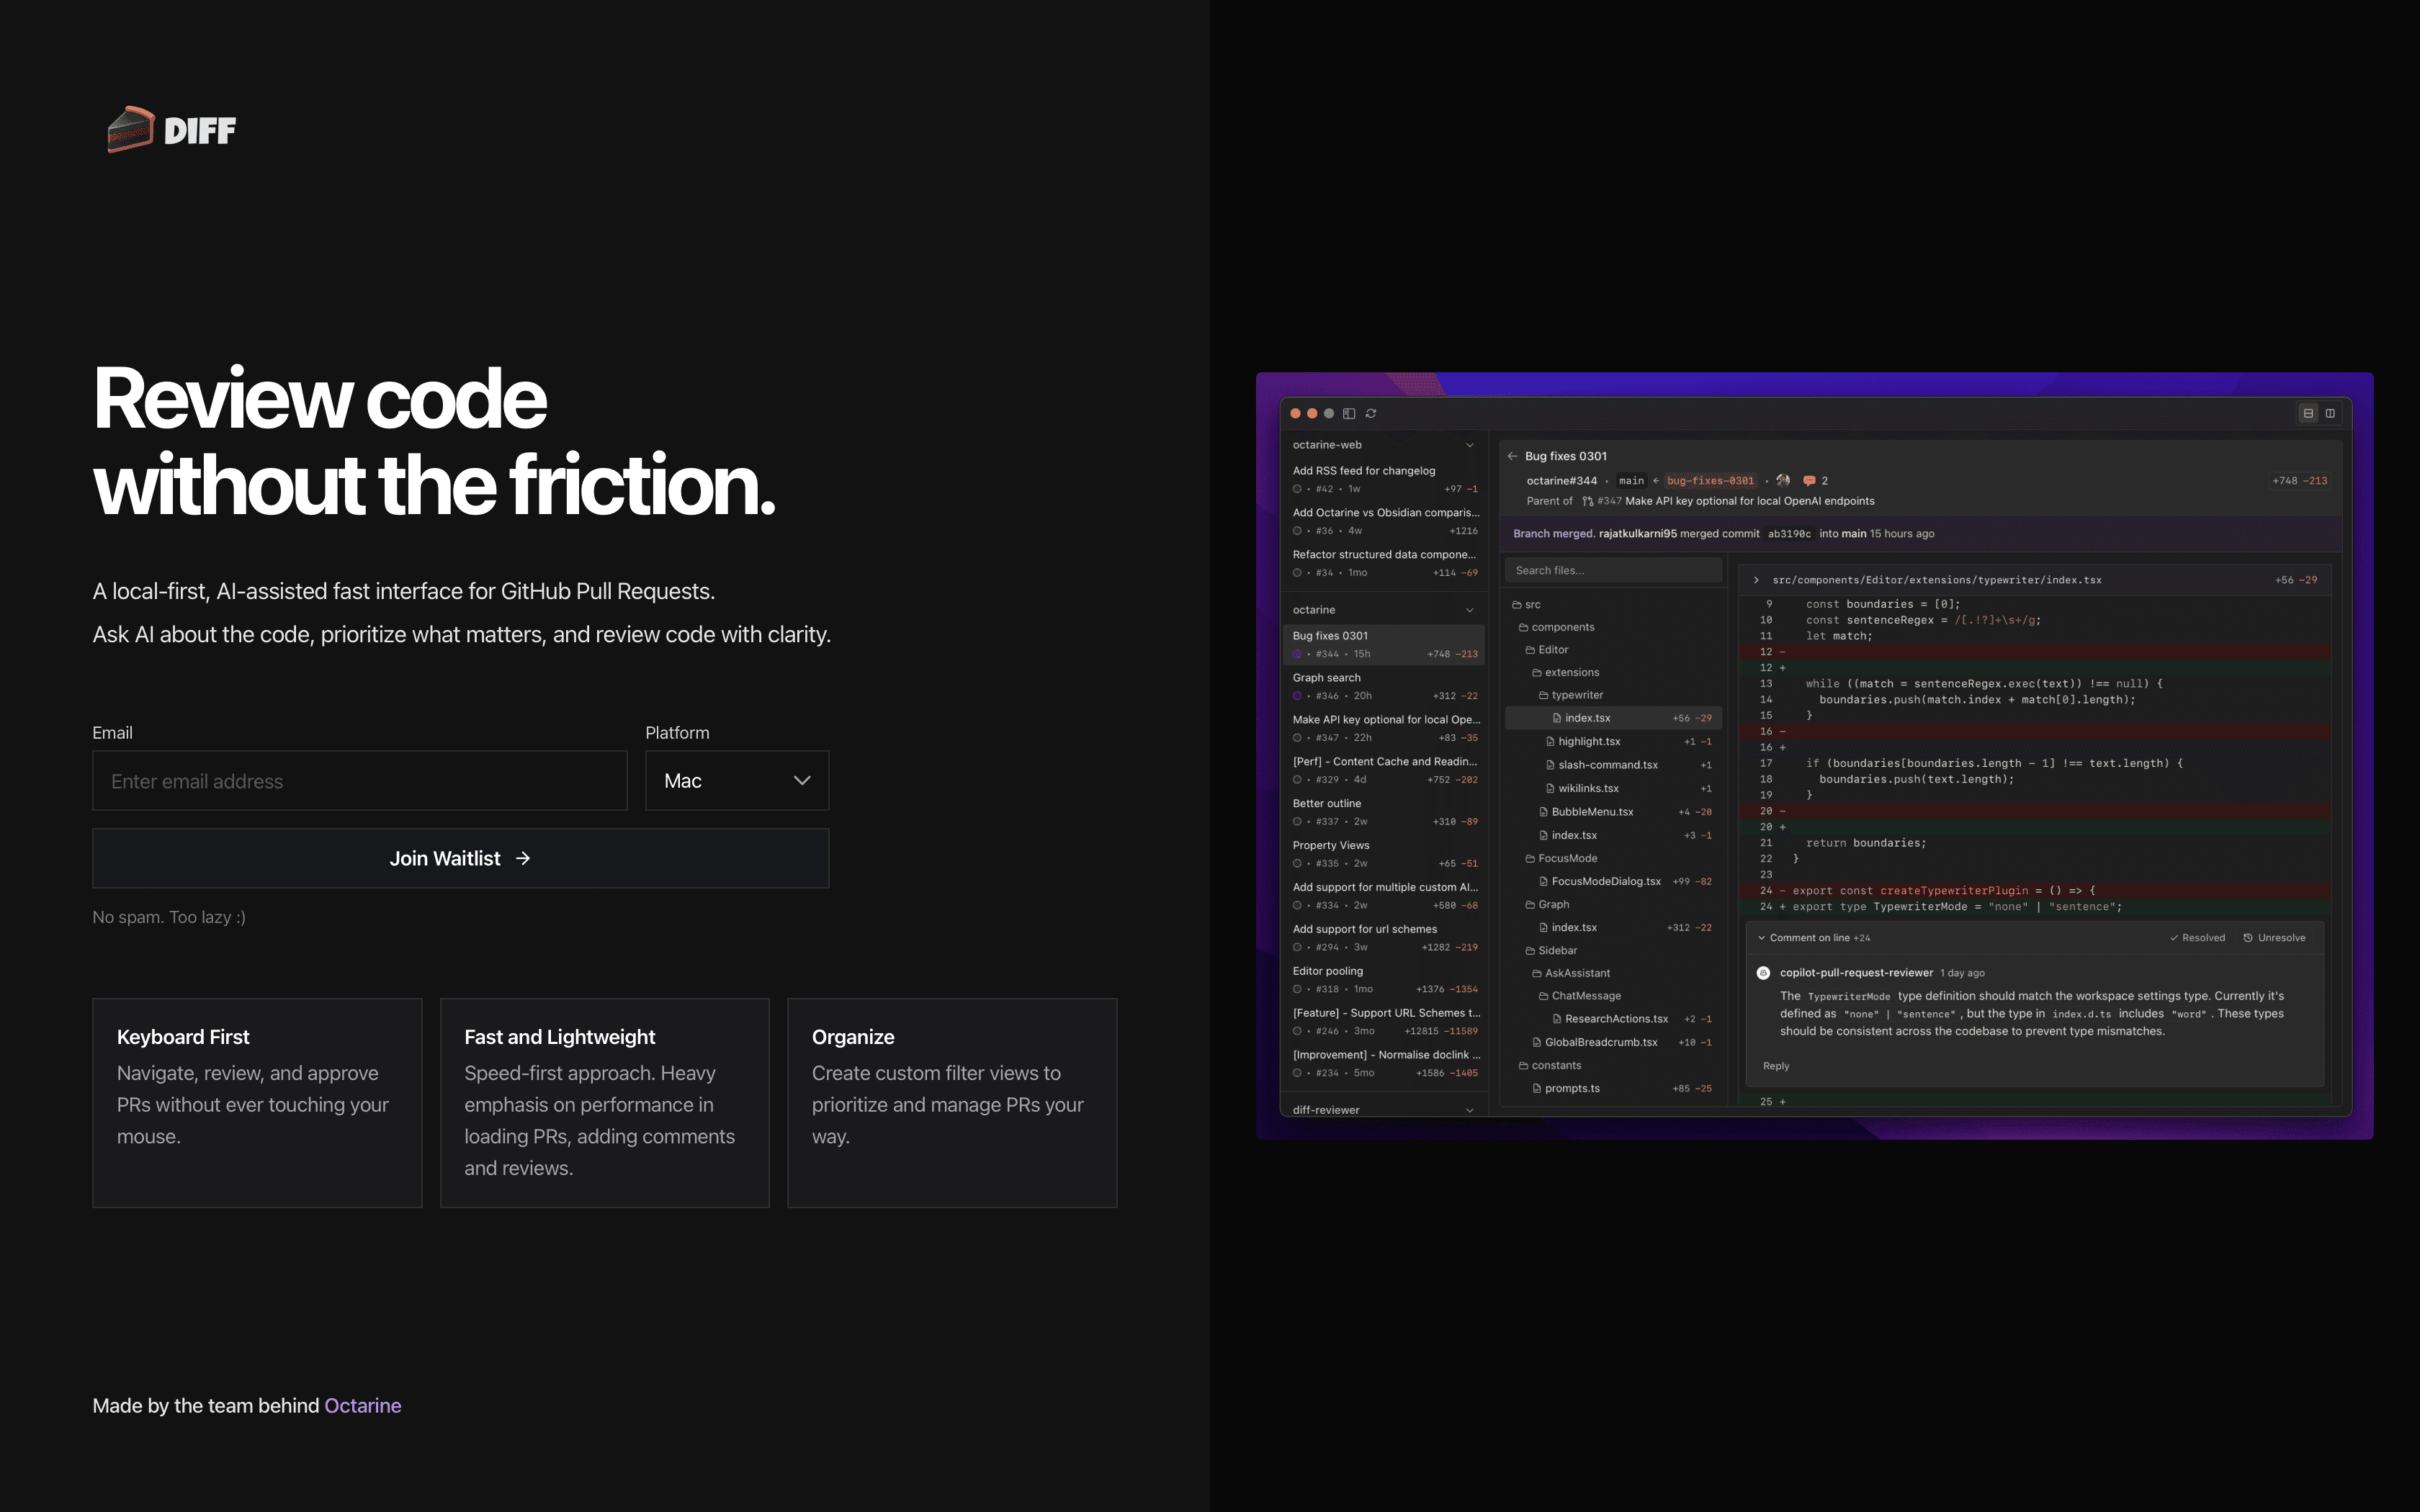Click the Fast and Lightweight feature card
The height and width of the screenshot is (1512, 2420).
(604, 1103)
